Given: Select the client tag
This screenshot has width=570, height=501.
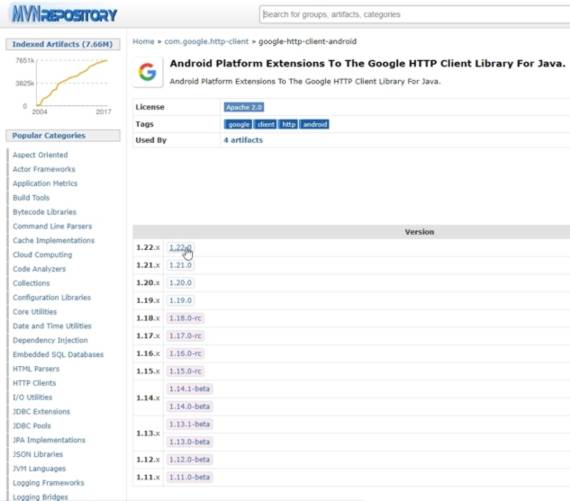Looking at the screenshot, I should [265, 124].
